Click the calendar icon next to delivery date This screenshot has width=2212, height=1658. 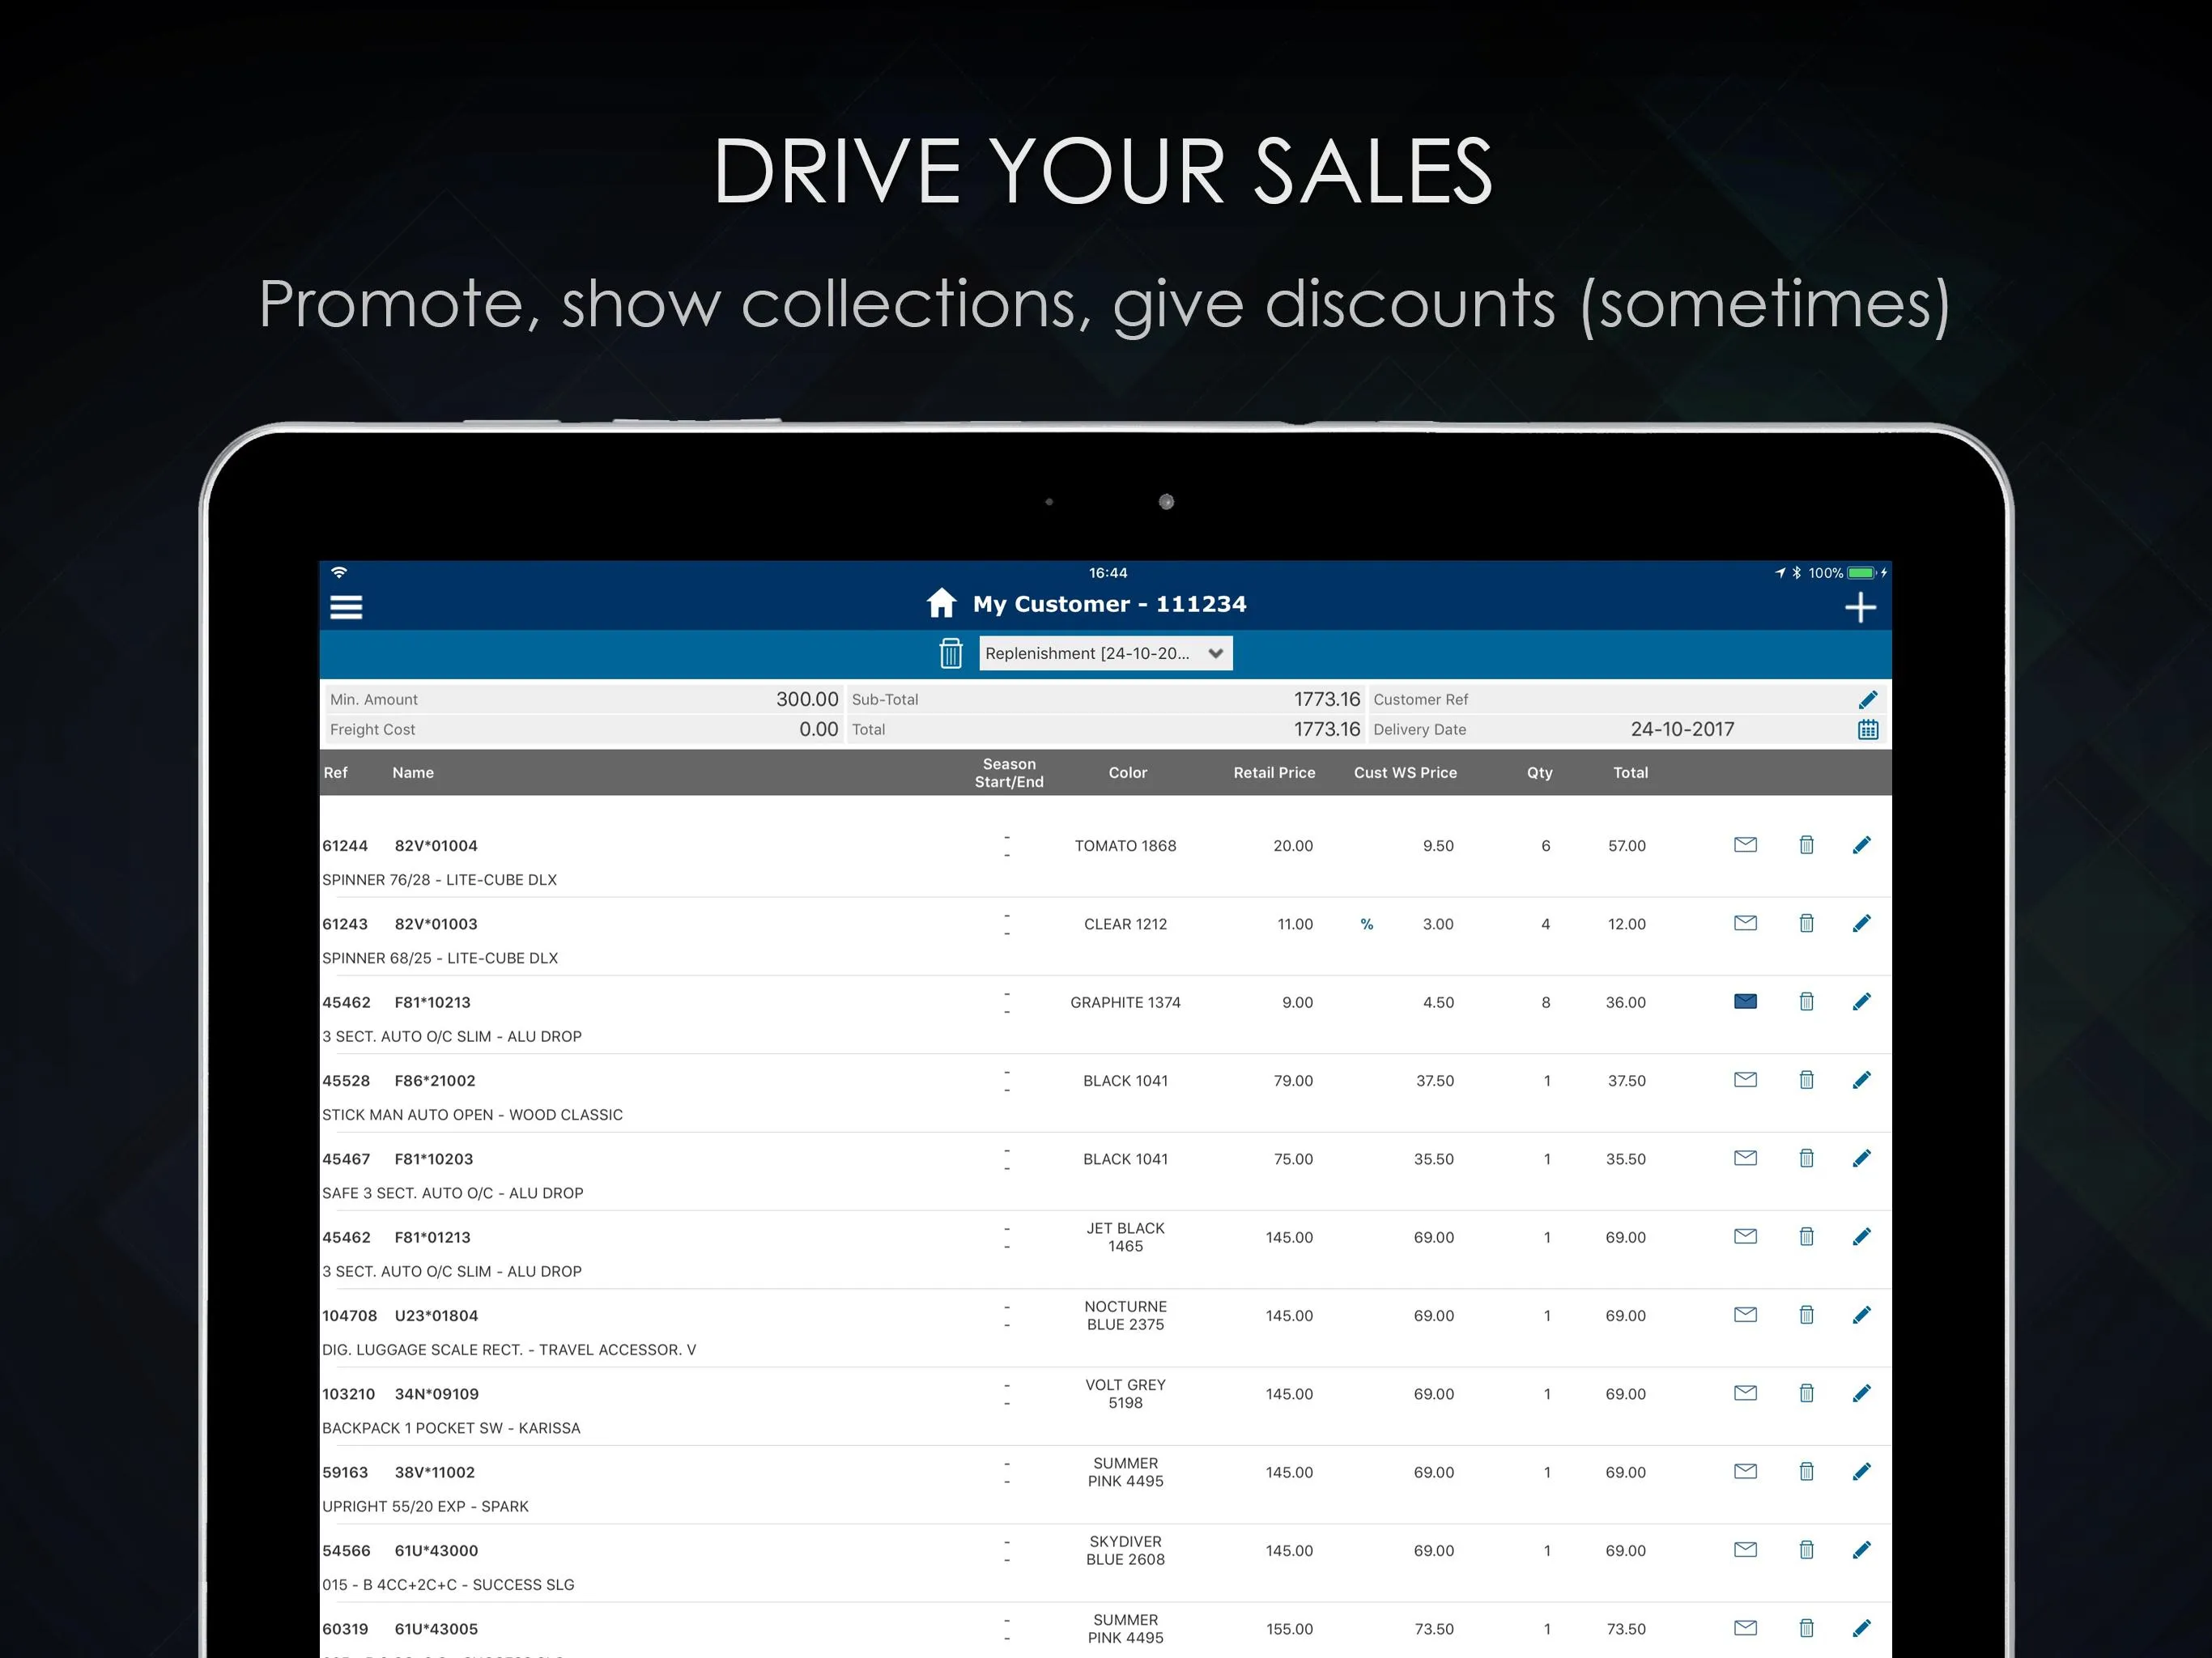click(1865, 729)
